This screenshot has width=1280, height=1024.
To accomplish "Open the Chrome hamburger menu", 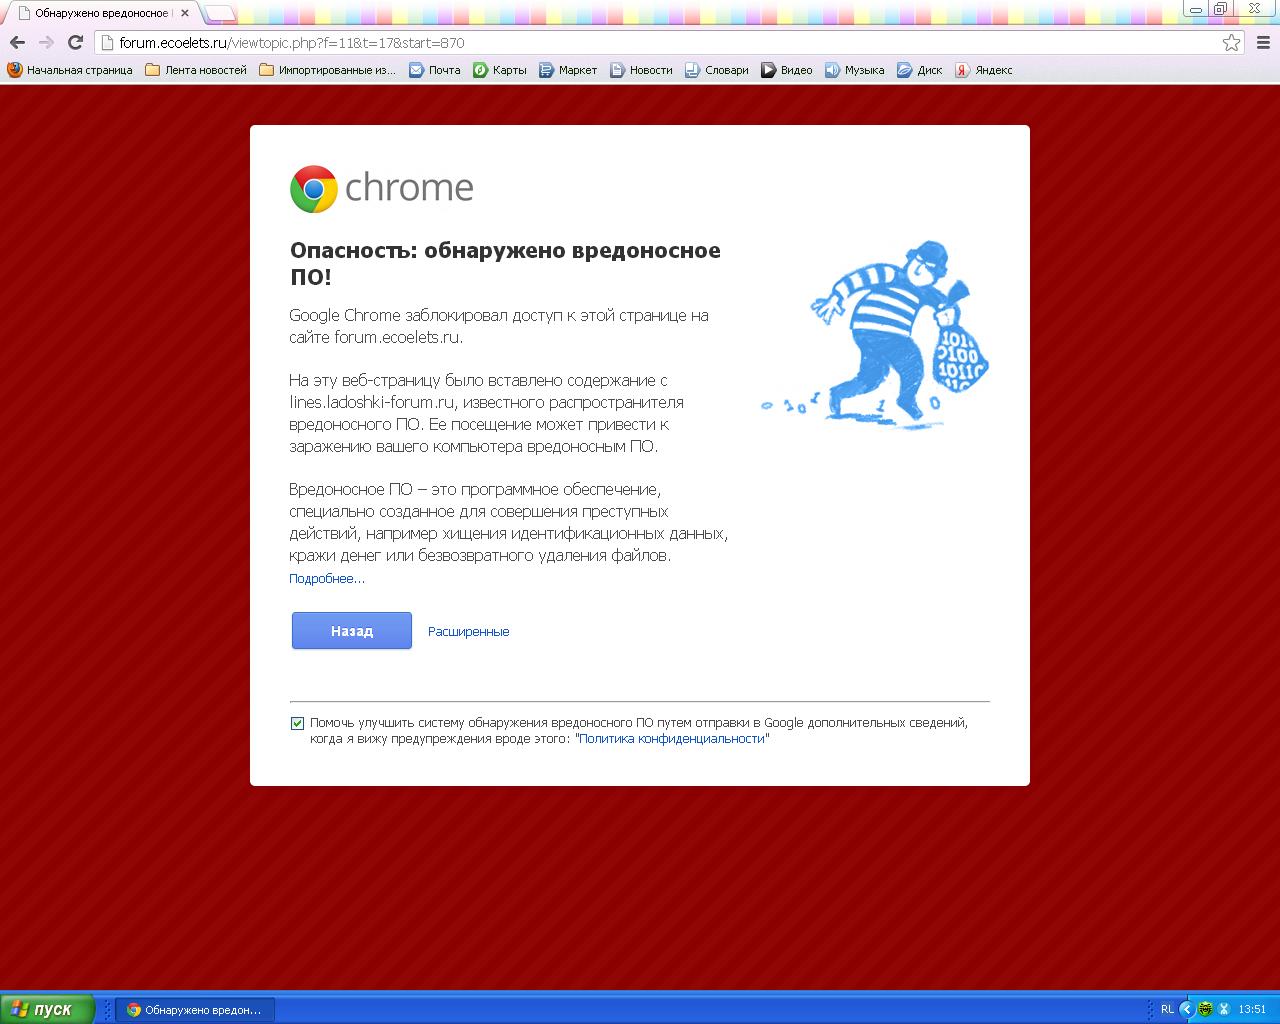I will click(1262, 42).
